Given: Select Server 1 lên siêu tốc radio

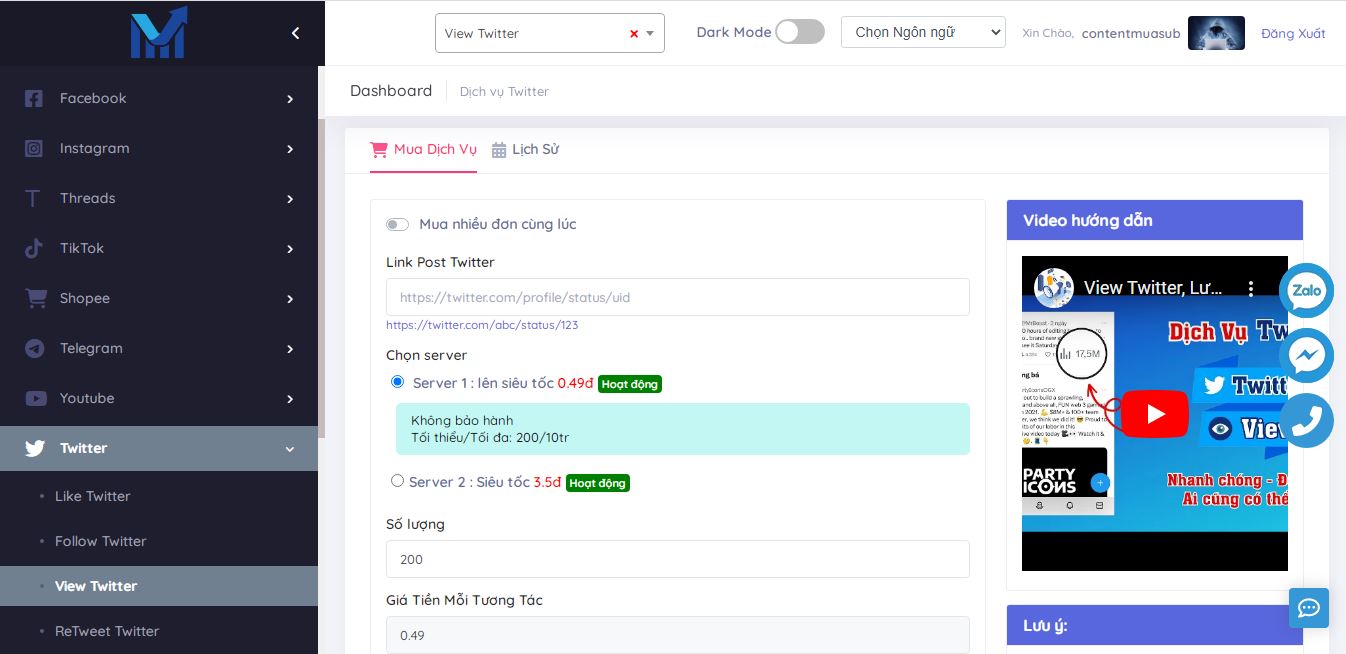Looking at the screenshot, I should tap(398, 381).
